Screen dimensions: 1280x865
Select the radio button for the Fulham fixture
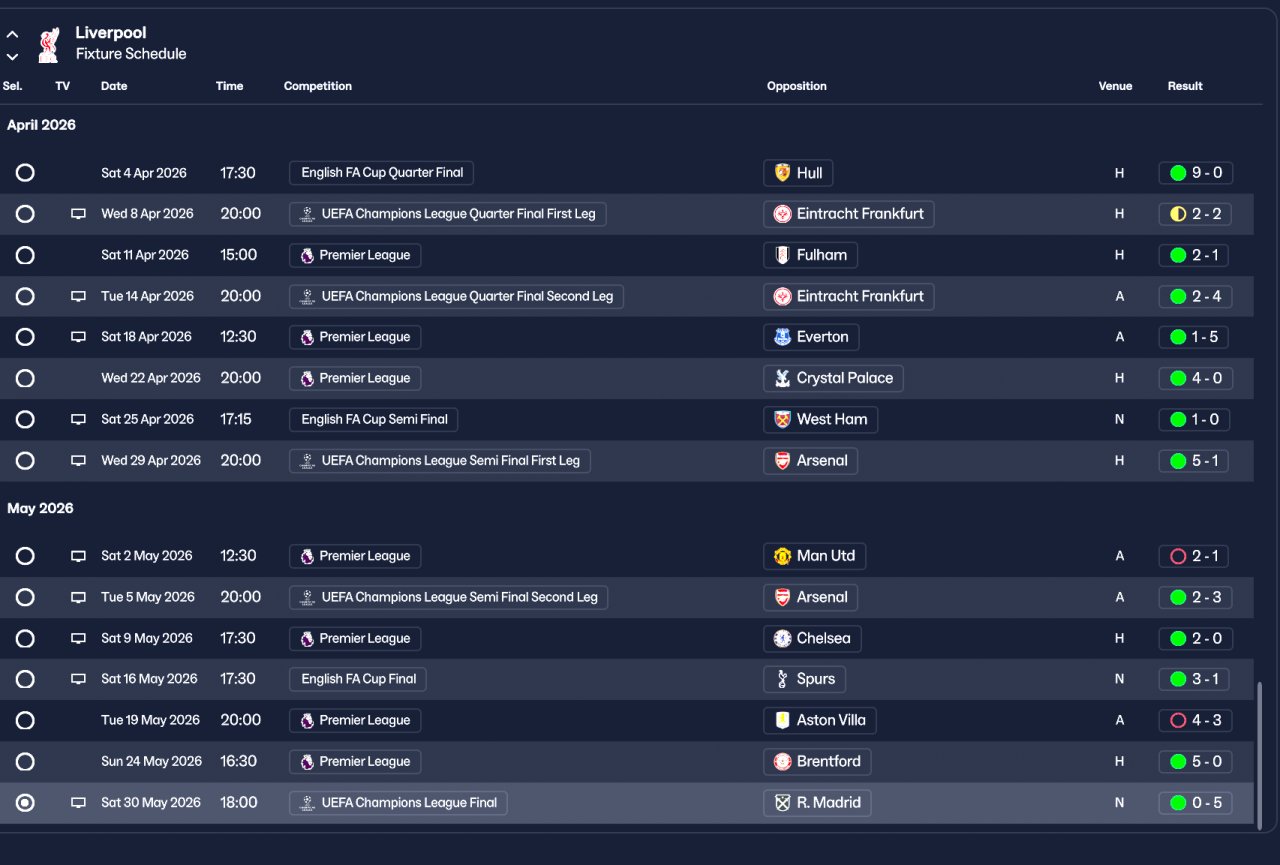[x=25, y=255]
